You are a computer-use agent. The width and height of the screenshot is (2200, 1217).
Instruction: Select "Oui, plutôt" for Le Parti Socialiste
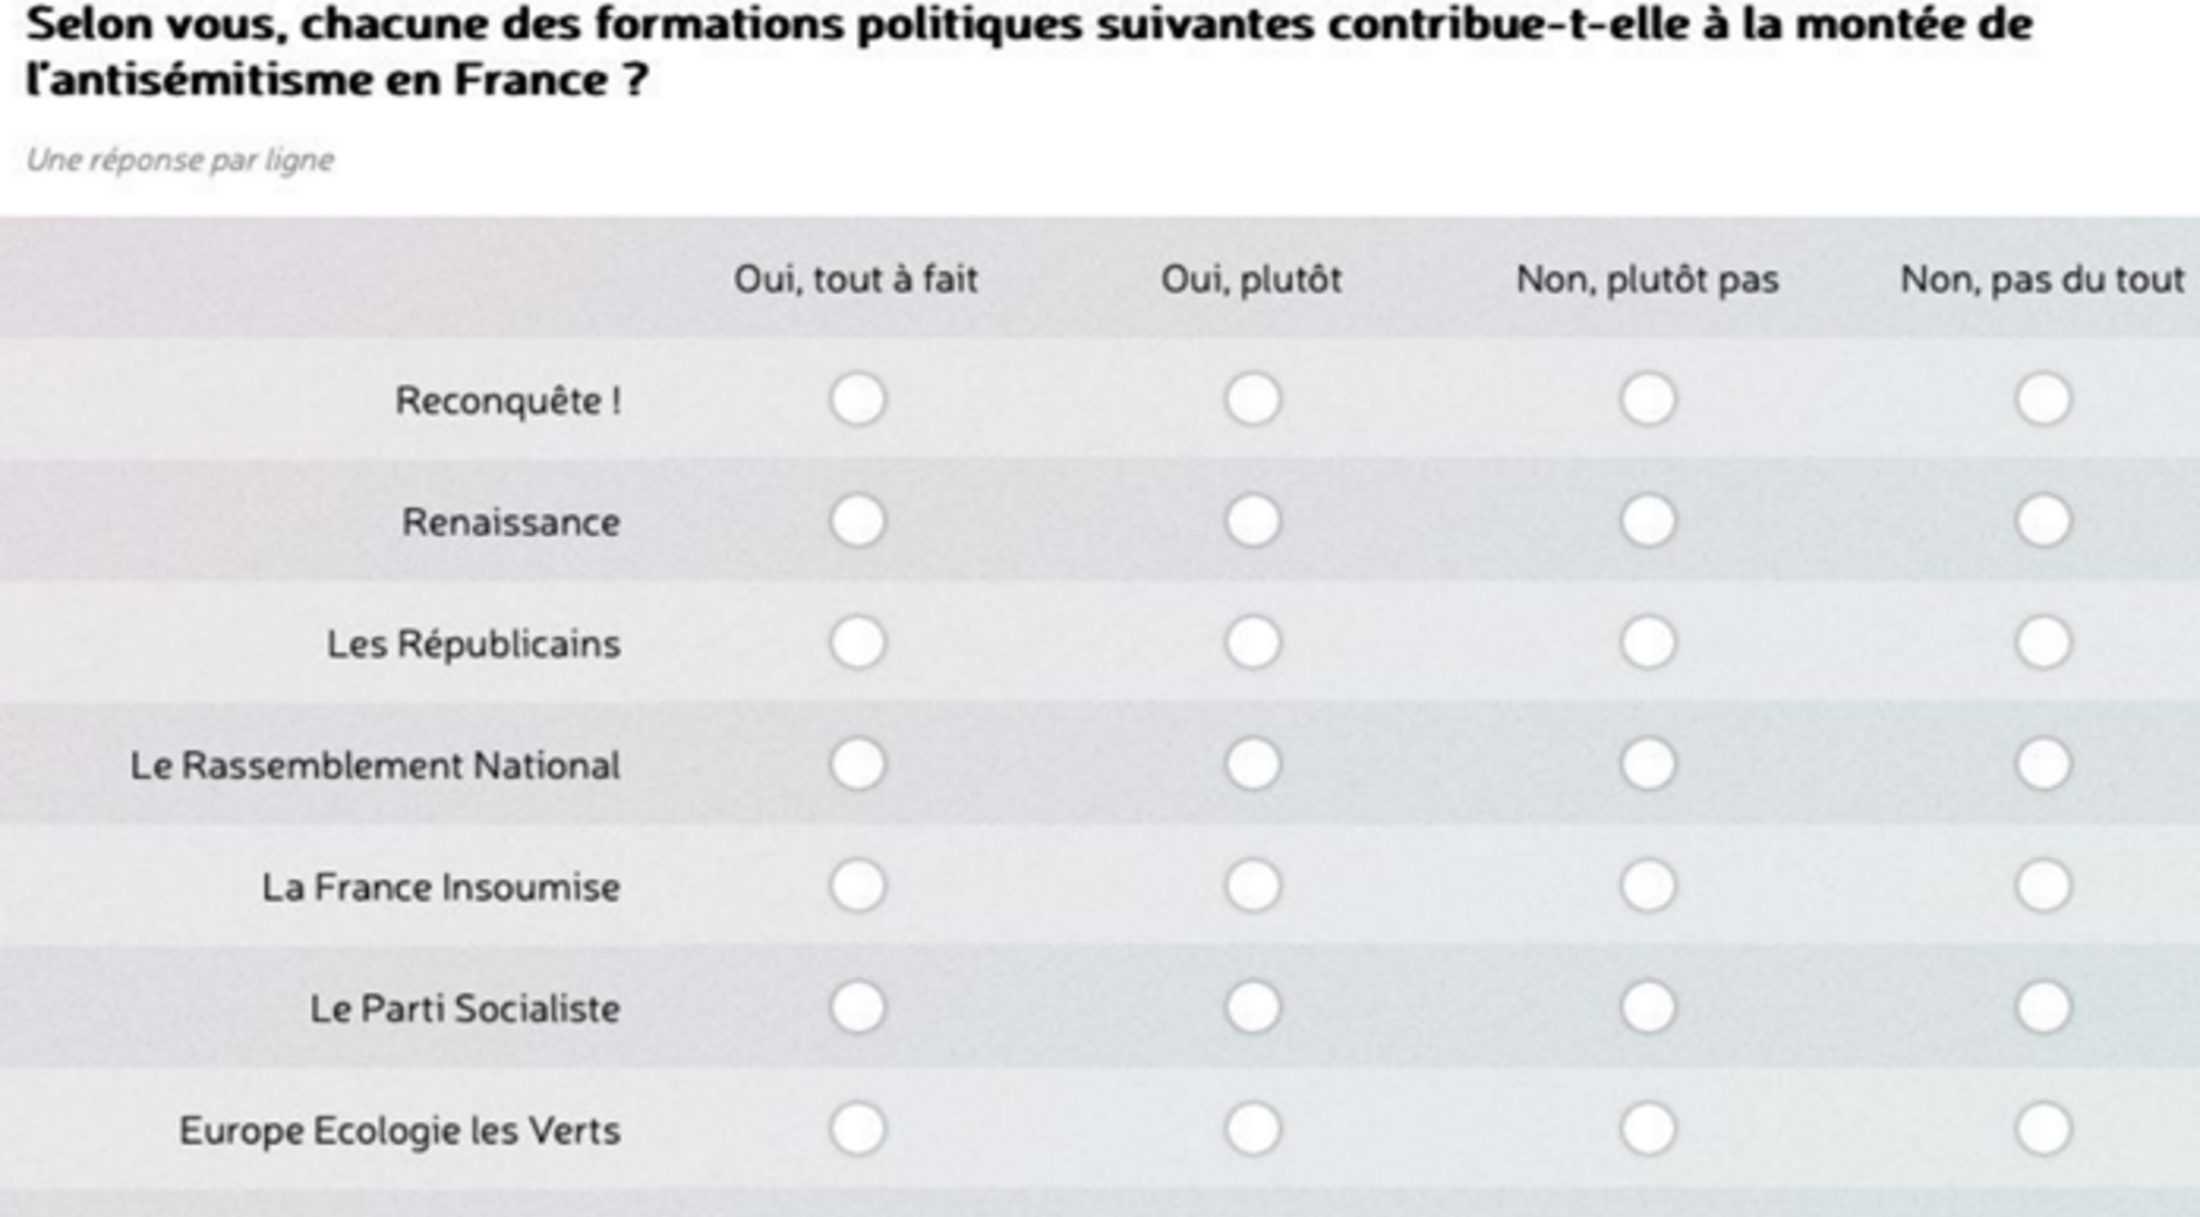click(1253, 1007)
